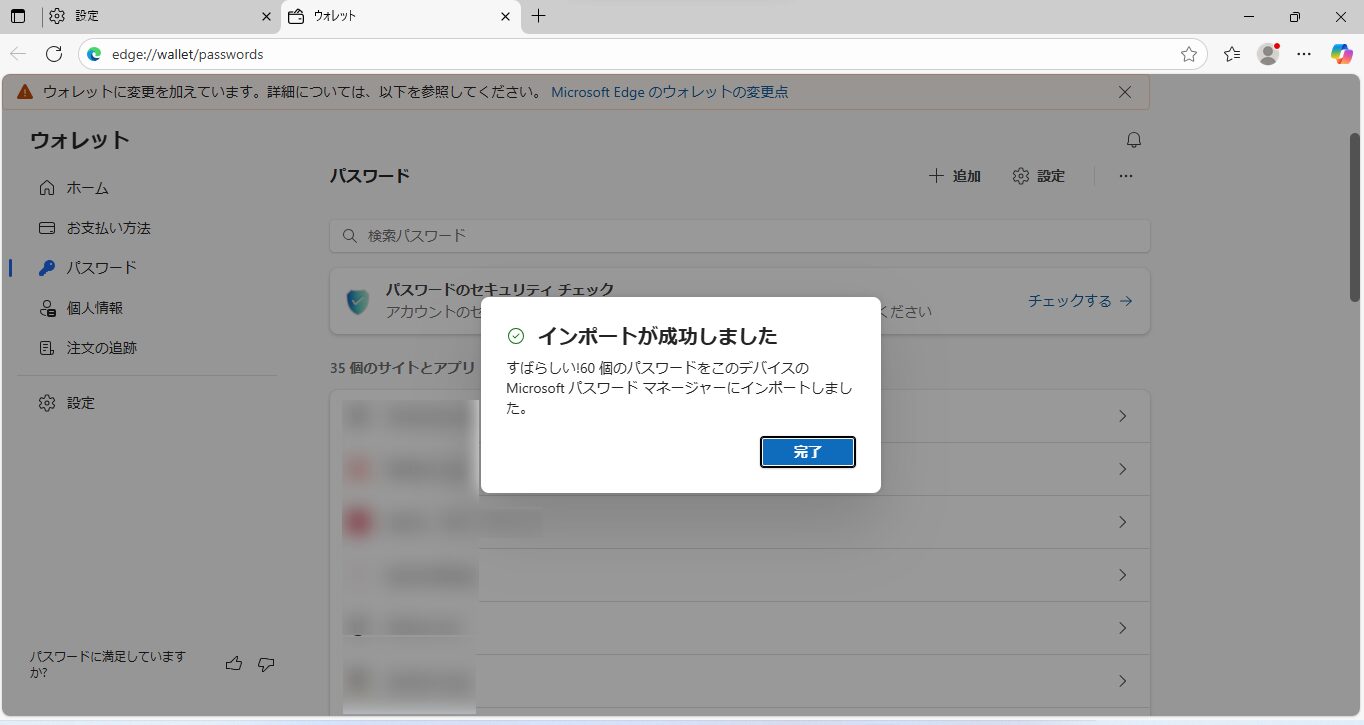Open the tab actions menu icon
The height and width of the screenshot is (725, 1364).
[x=18, y=16]
